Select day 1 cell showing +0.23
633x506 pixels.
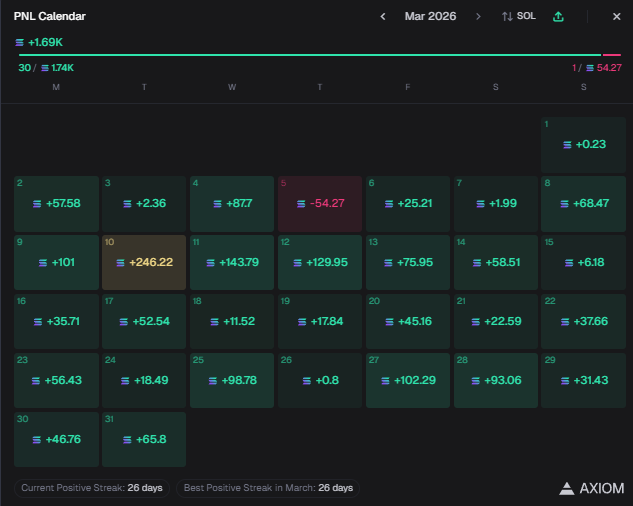click(x=583, y=145)
